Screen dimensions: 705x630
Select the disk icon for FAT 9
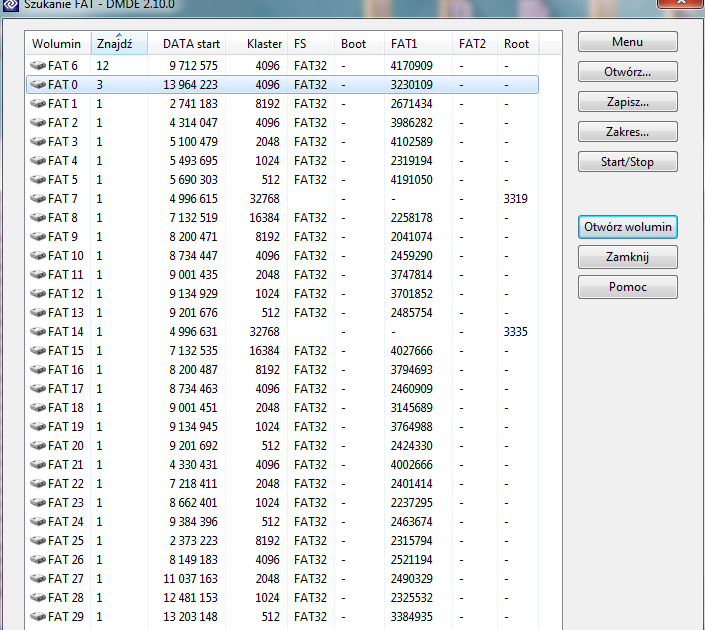[38, 237]
